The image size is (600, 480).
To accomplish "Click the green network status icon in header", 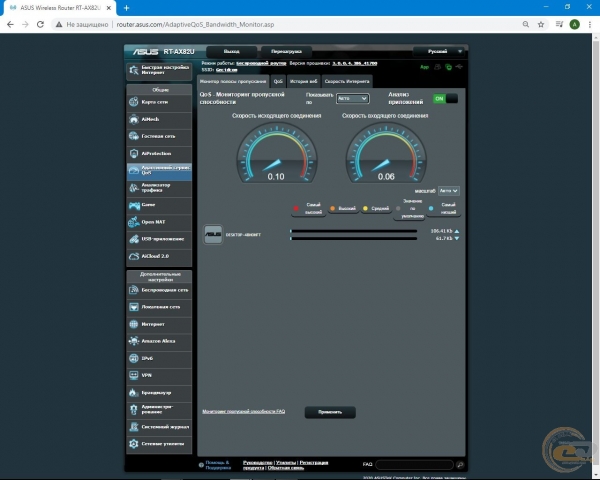I will pyautogui.click(x=448, y=67).
